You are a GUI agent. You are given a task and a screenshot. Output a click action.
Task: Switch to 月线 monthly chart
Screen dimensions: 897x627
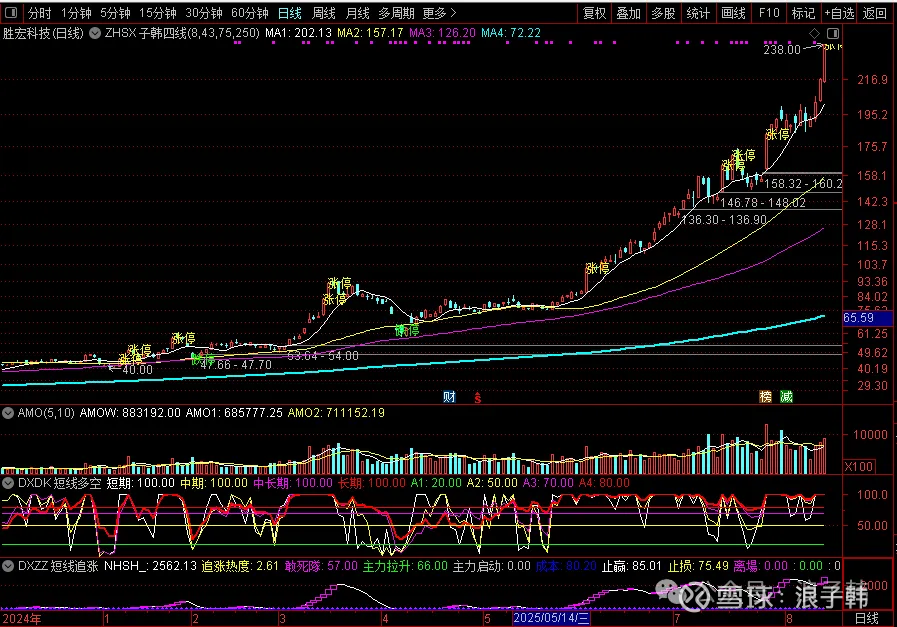[x=358, y=13]
